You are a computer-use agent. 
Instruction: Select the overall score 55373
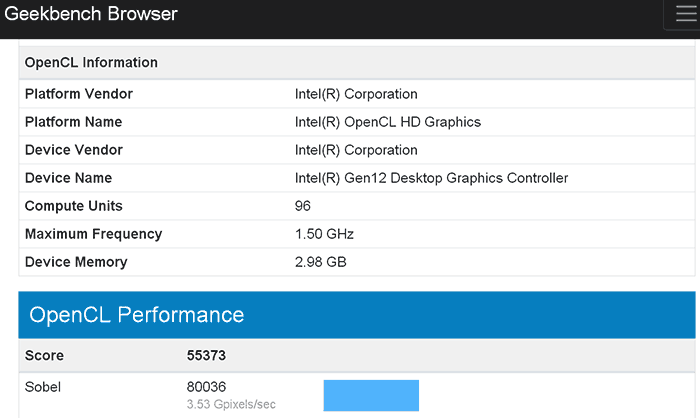click(206, 355)
